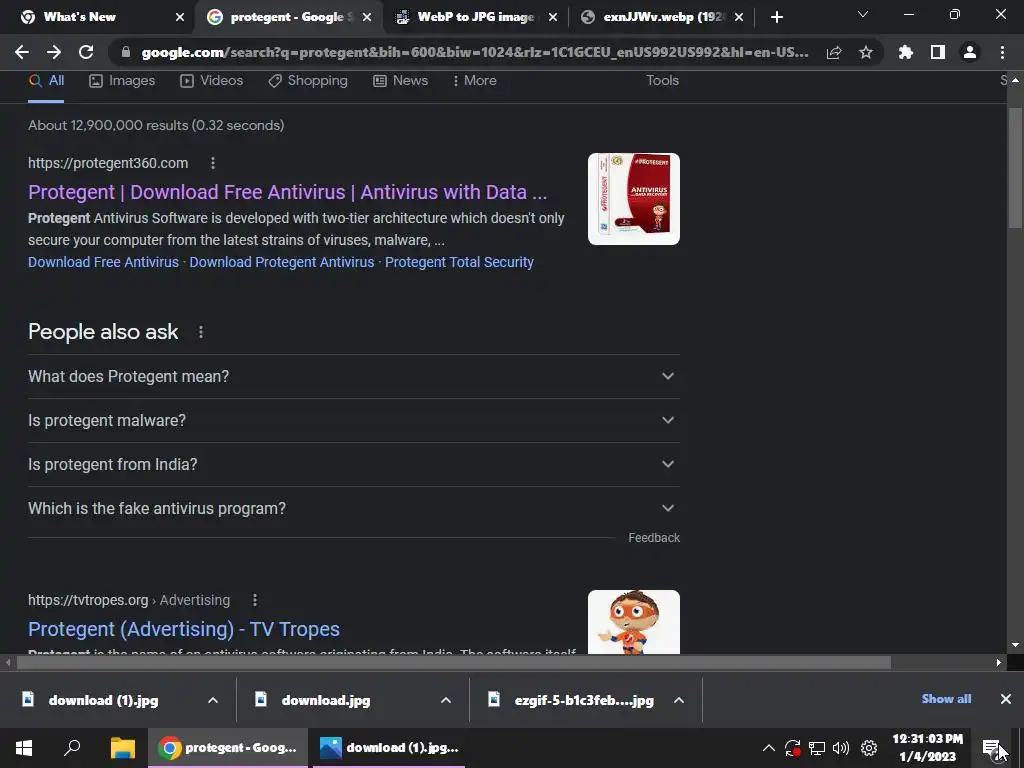This screenshot has height=768, width=1024.
Task: Open Protegent Download Free Antivirus result
Action: pyautogui.click(x=287, y=192)
